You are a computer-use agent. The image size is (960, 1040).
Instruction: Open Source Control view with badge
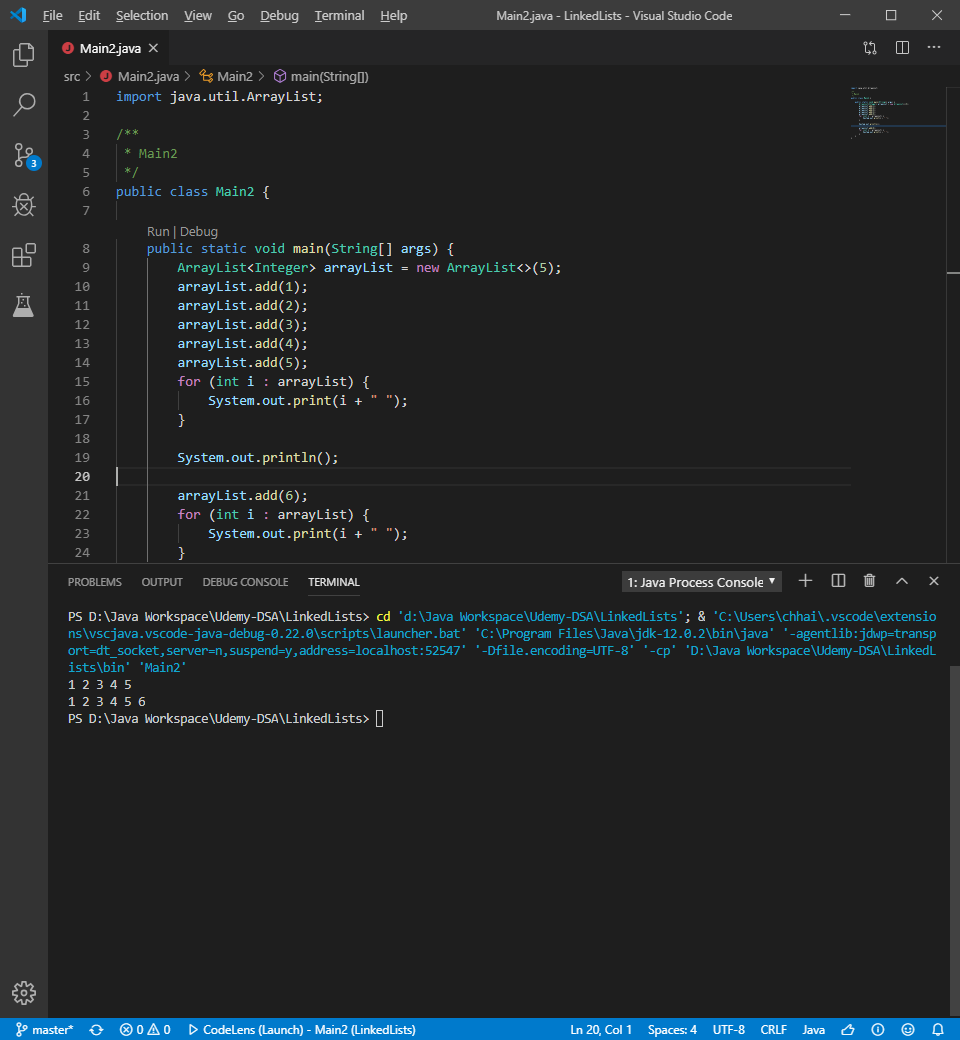coord(24,155)
